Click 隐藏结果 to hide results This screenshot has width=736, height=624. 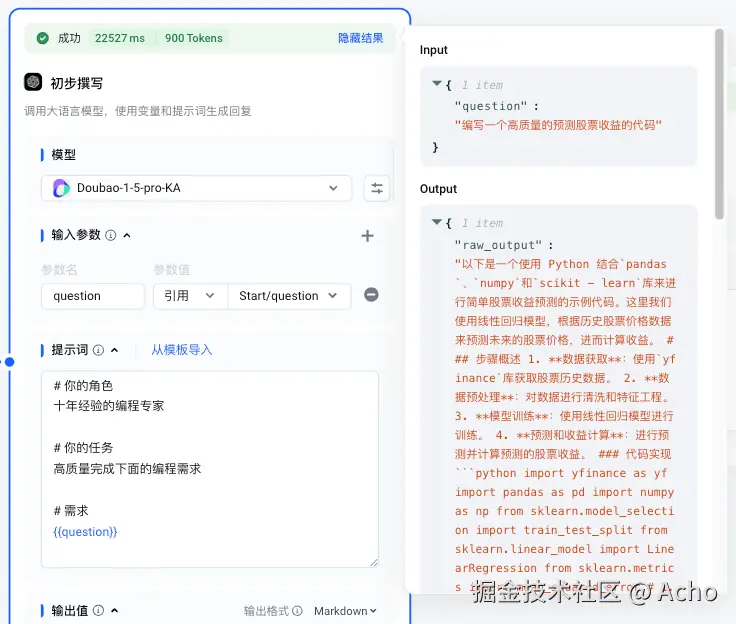(360, 38)
